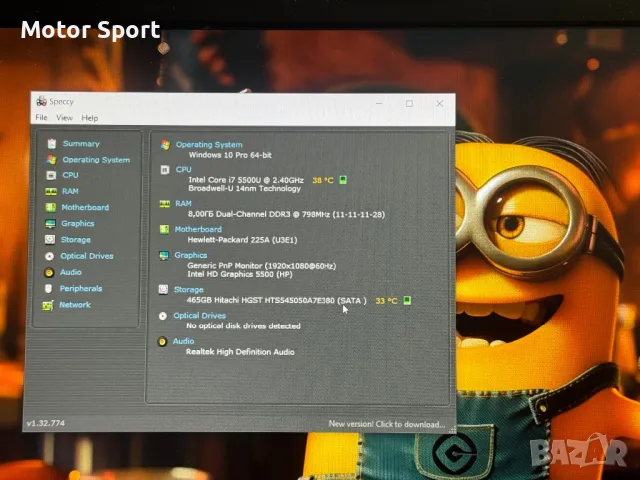Image resolution: width=640 pixels, height=480 pixels.
Task: Open Motherboard section via sidebar icon
Action: (49, 208)
